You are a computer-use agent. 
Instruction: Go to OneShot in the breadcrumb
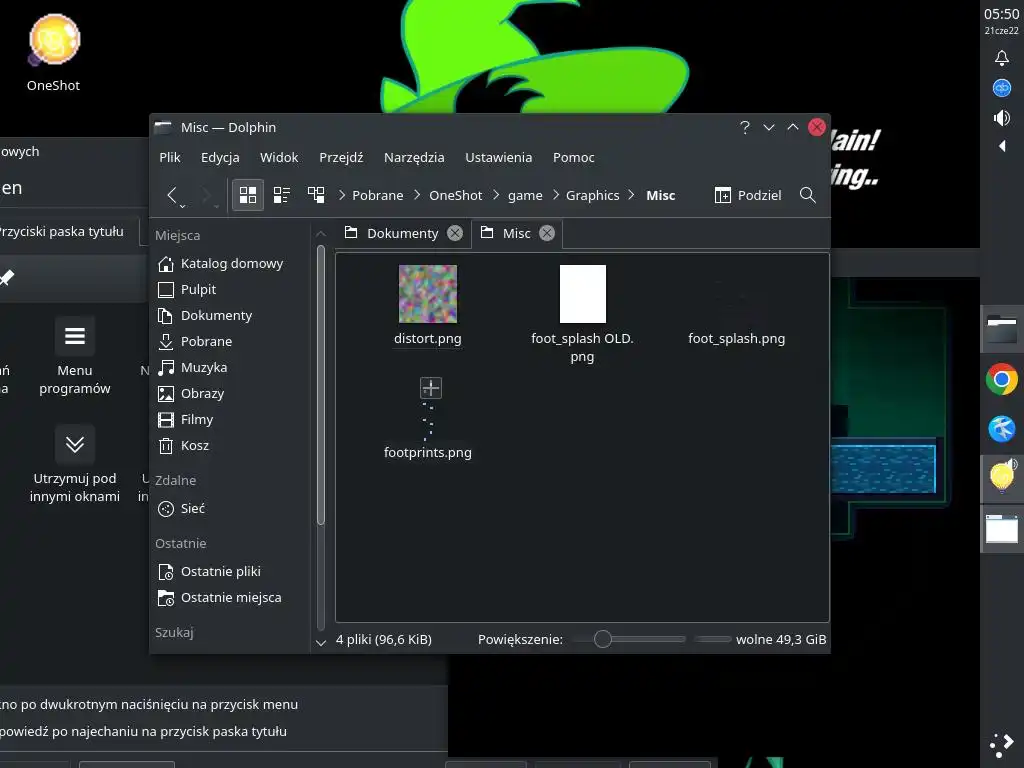point(455,195)
